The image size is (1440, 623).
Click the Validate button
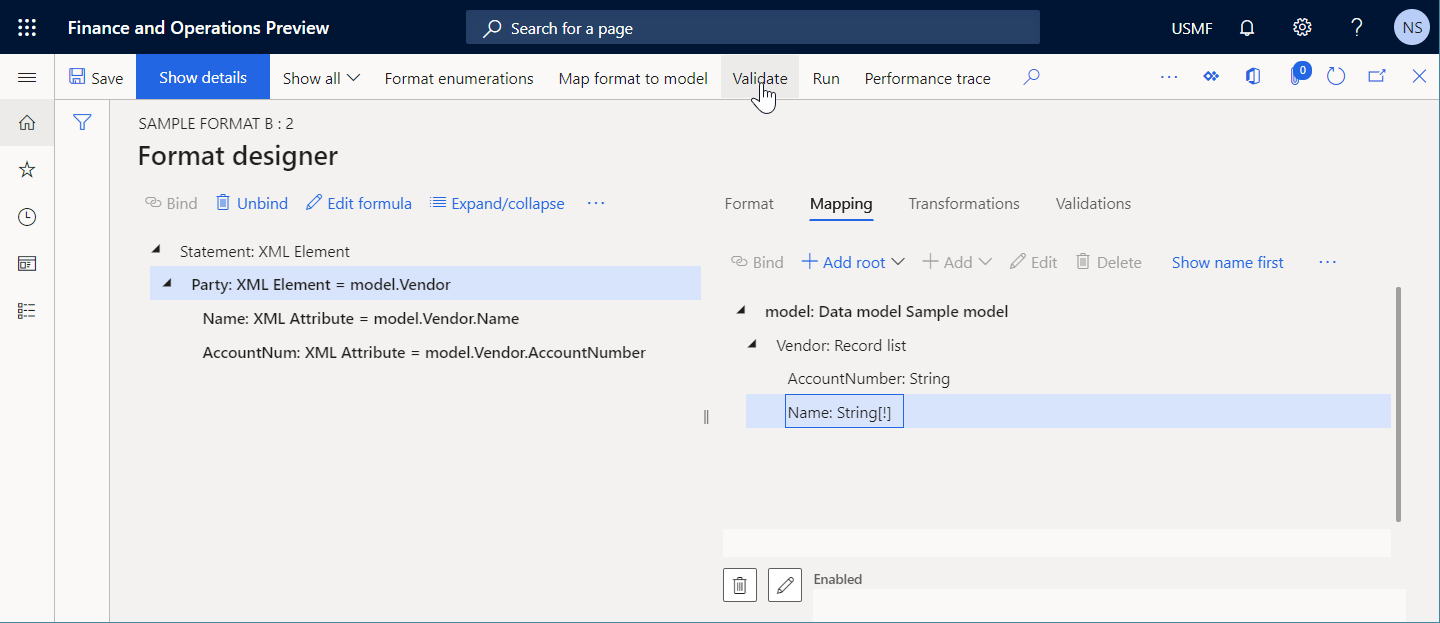click(759, 77)
